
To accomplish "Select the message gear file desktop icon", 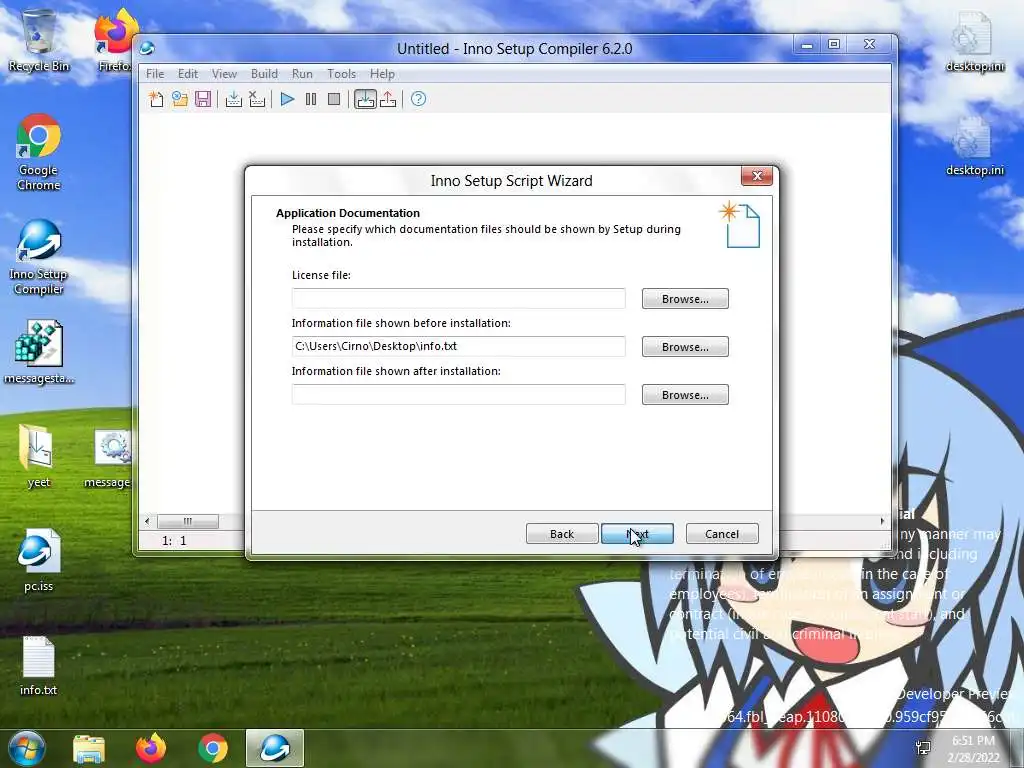I will [x=108, y=458].
